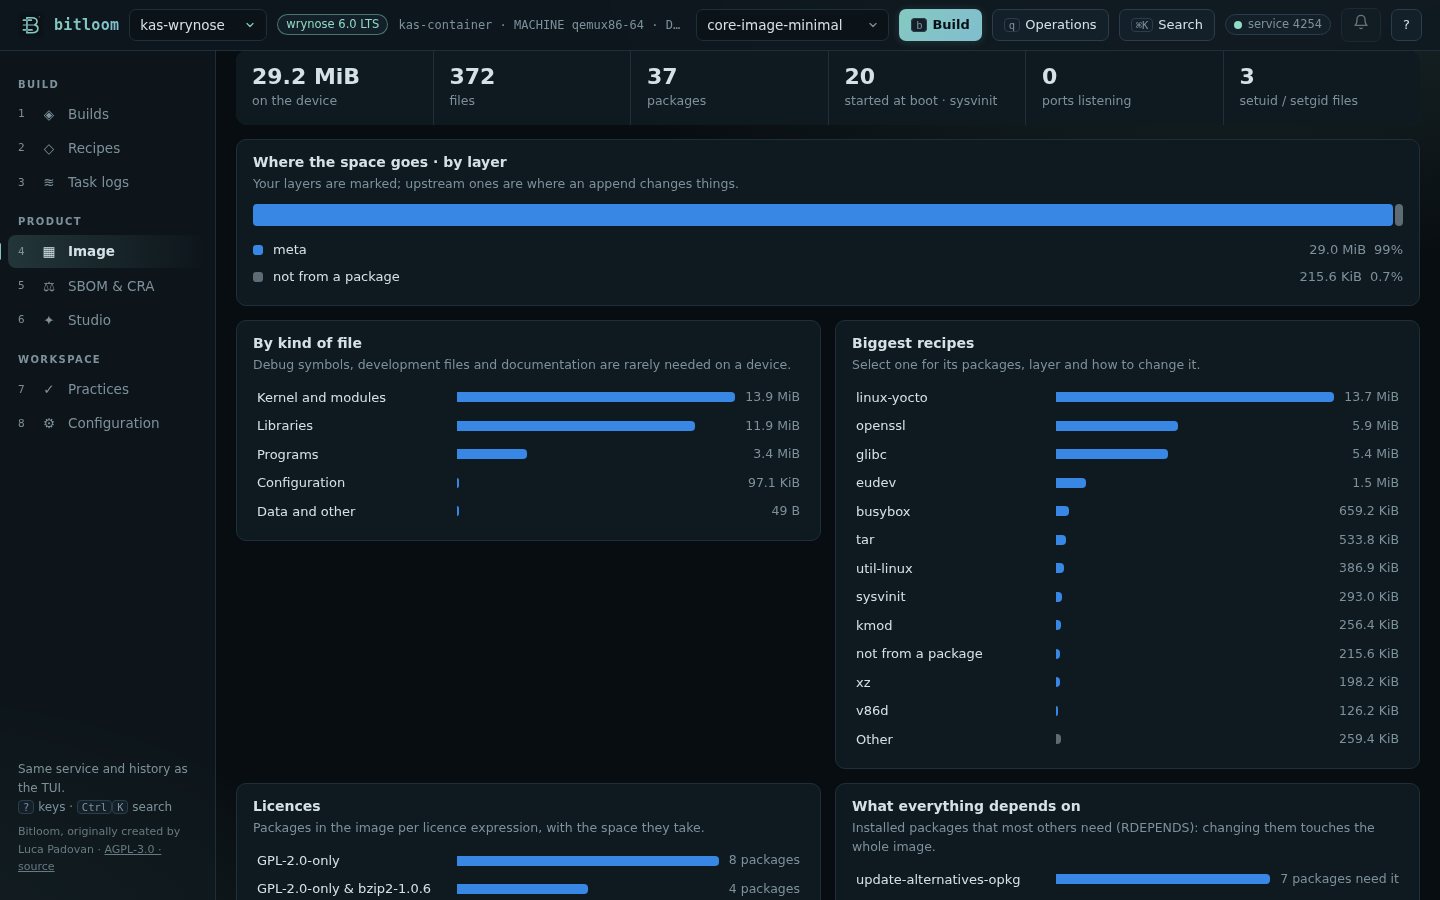Click the Recipes diamond icon

point(49,149)
